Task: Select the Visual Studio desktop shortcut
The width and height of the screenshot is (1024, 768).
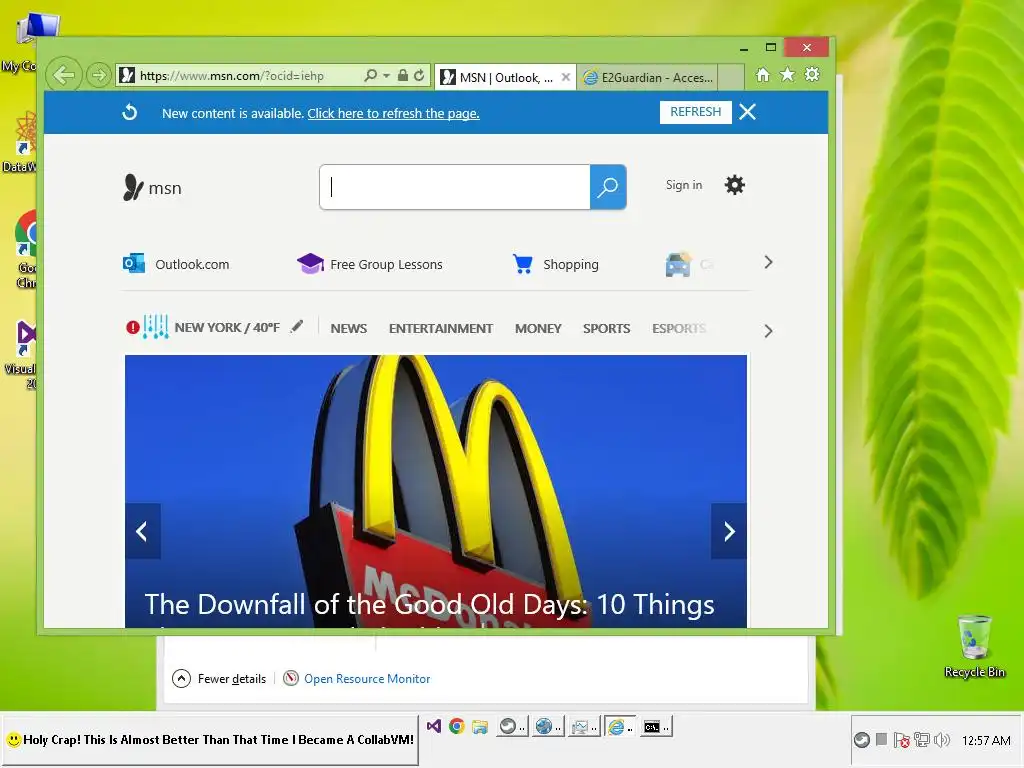Action: [25, 355]
